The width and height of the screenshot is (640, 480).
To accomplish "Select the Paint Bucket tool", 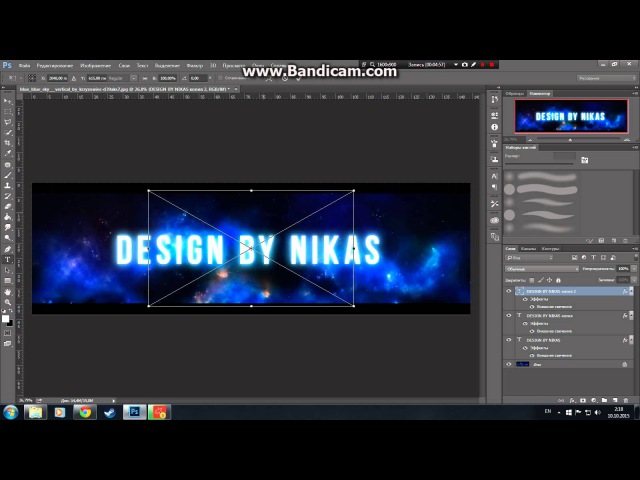I will tap(7, 217).
